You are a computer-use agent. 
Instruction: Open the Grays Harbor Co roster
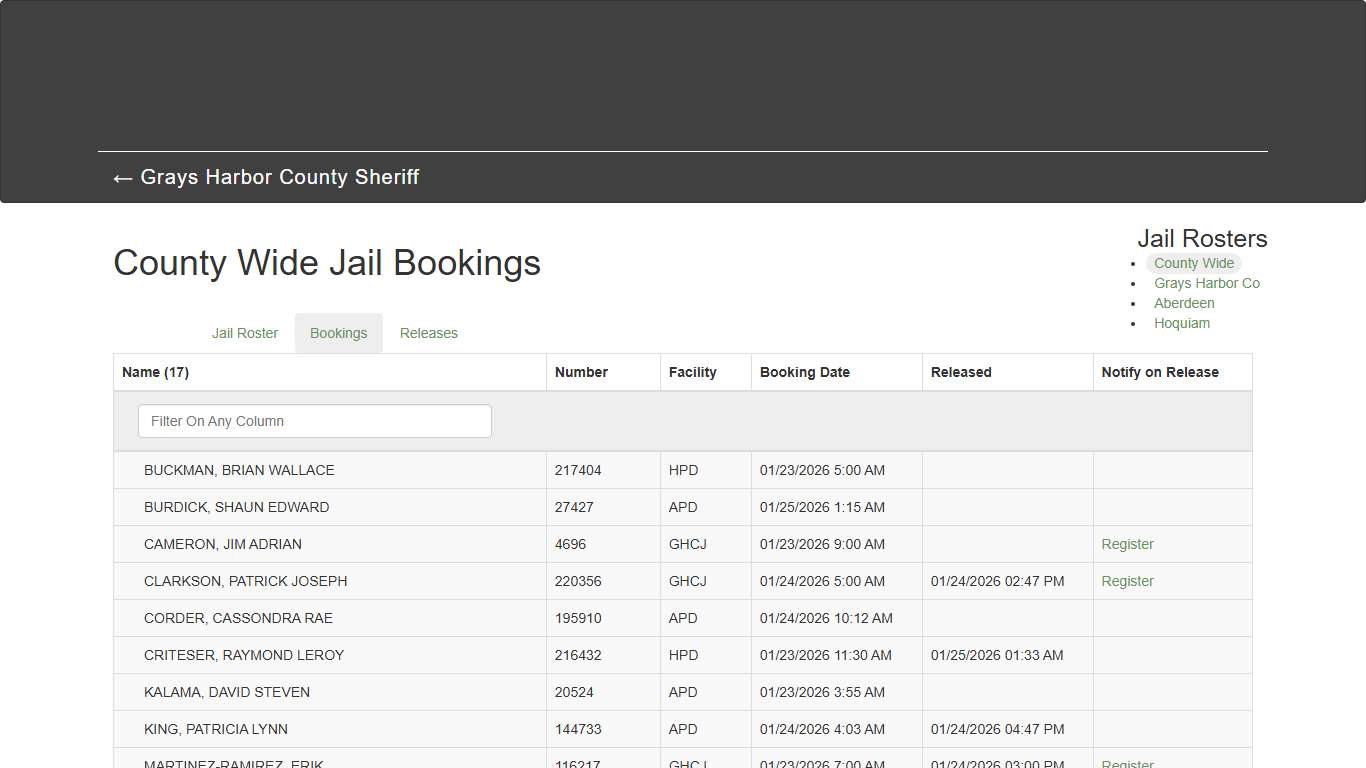tap(1207, 283)
